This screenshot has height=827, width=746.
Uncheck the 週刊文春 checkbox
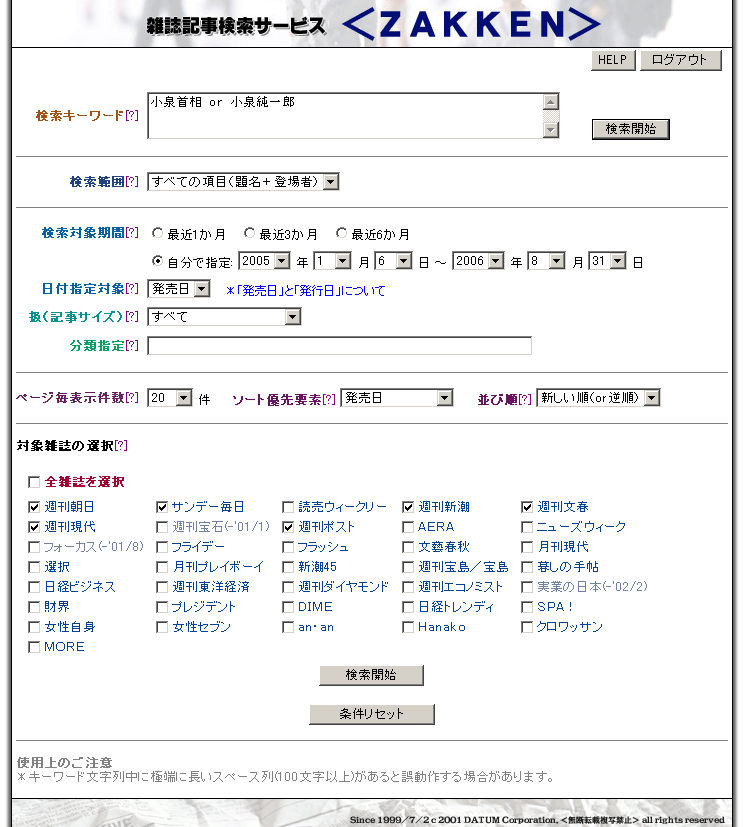coord(527,507)
